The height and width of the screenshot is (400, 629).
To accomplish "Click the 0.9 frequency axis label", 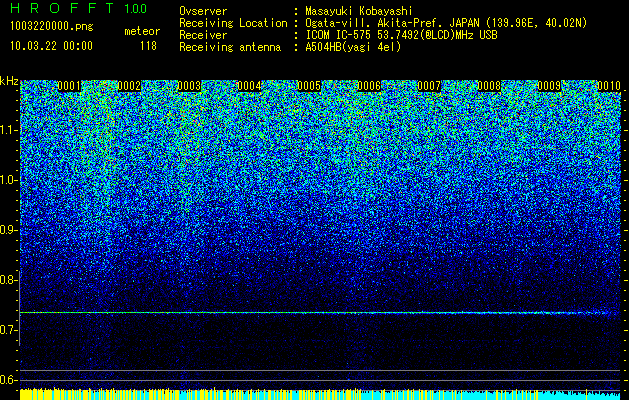I will pyautogui.click(x=8, y=230).
